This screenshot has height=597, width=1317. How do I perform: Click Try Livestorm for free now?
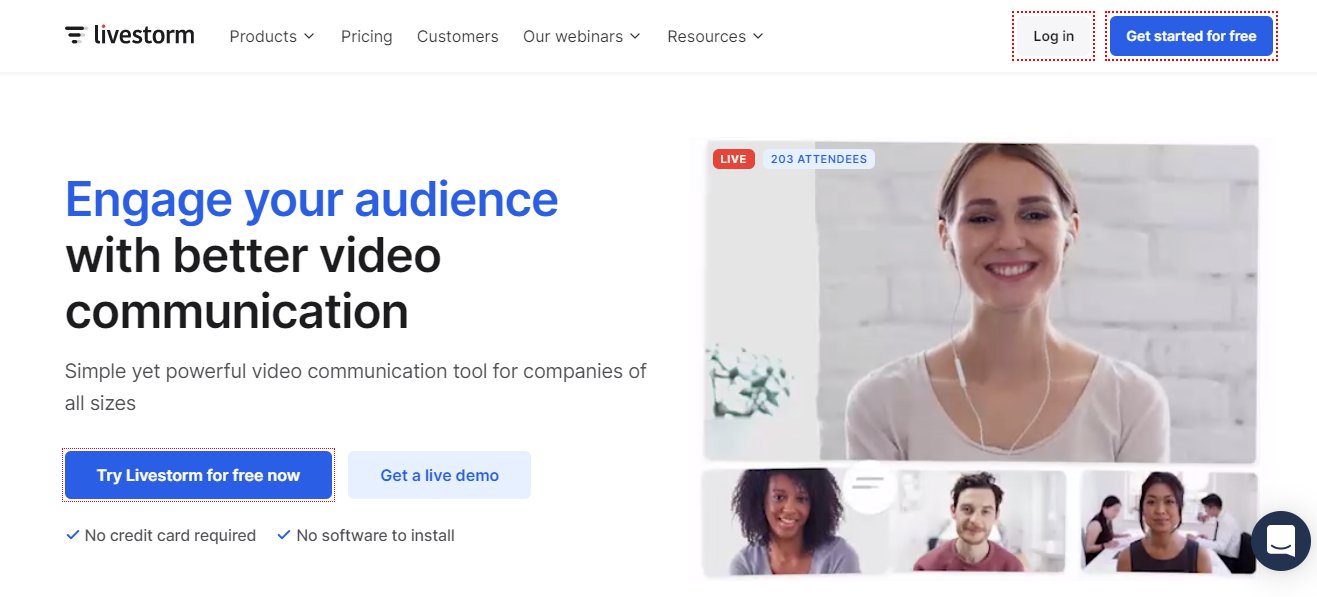(x=198, y=475)
